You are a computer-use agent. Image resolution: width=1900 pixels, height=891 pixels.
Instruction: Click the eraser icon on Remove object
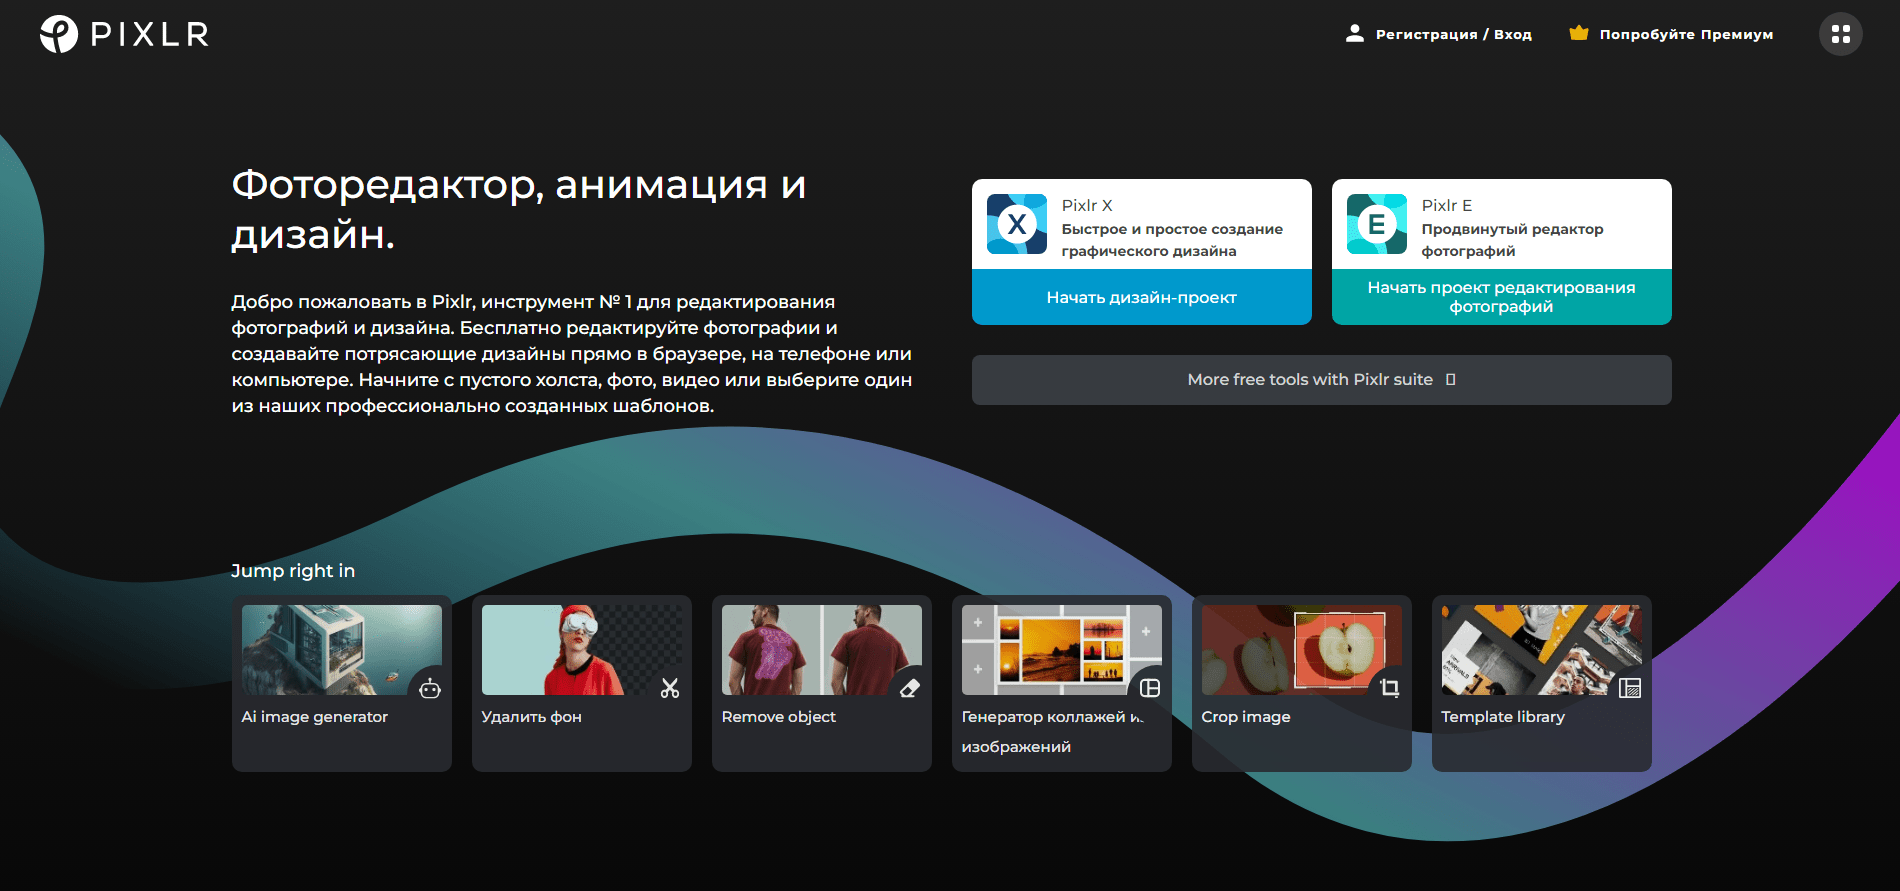pyautogui.click(x=910, y=688)
